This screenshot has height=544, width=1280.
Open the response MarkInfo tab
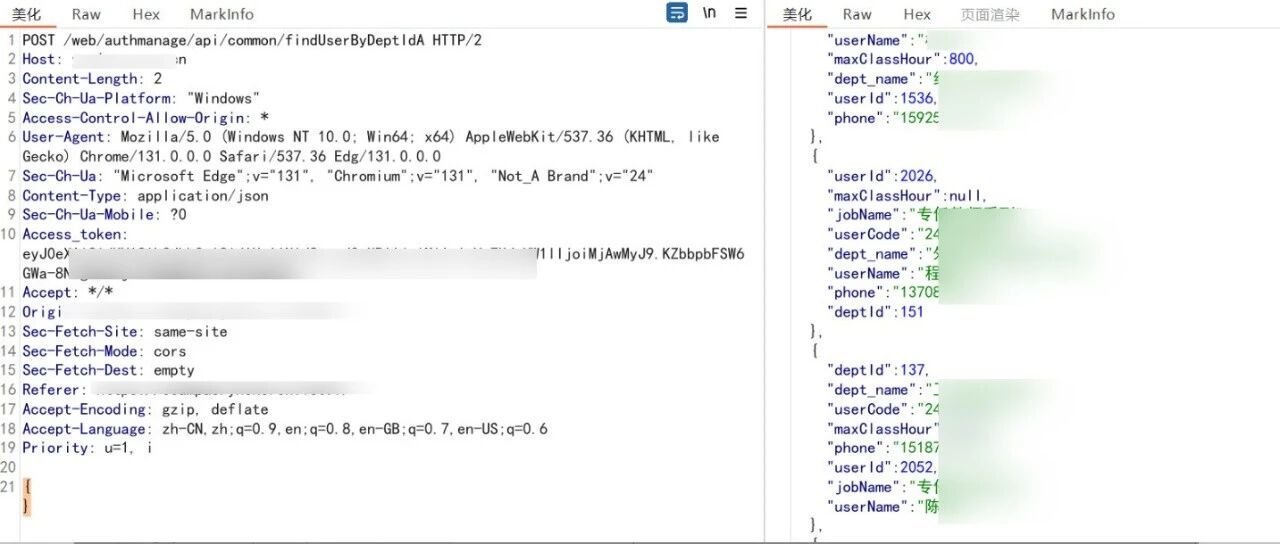click(x=1083, y=14)
